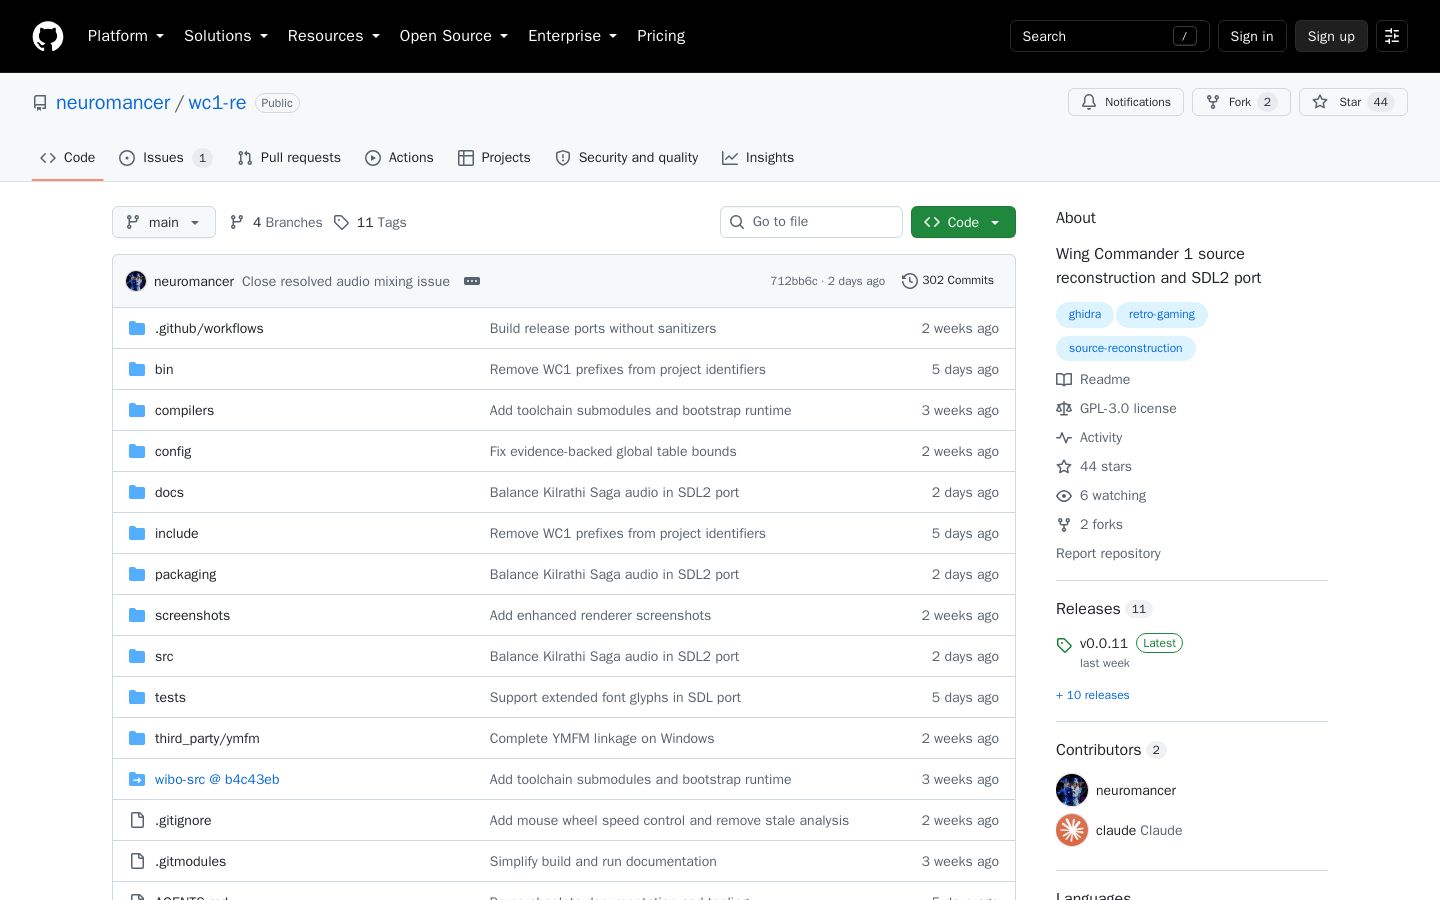Open the + 10 releases link

click(x=1093, y=695)
